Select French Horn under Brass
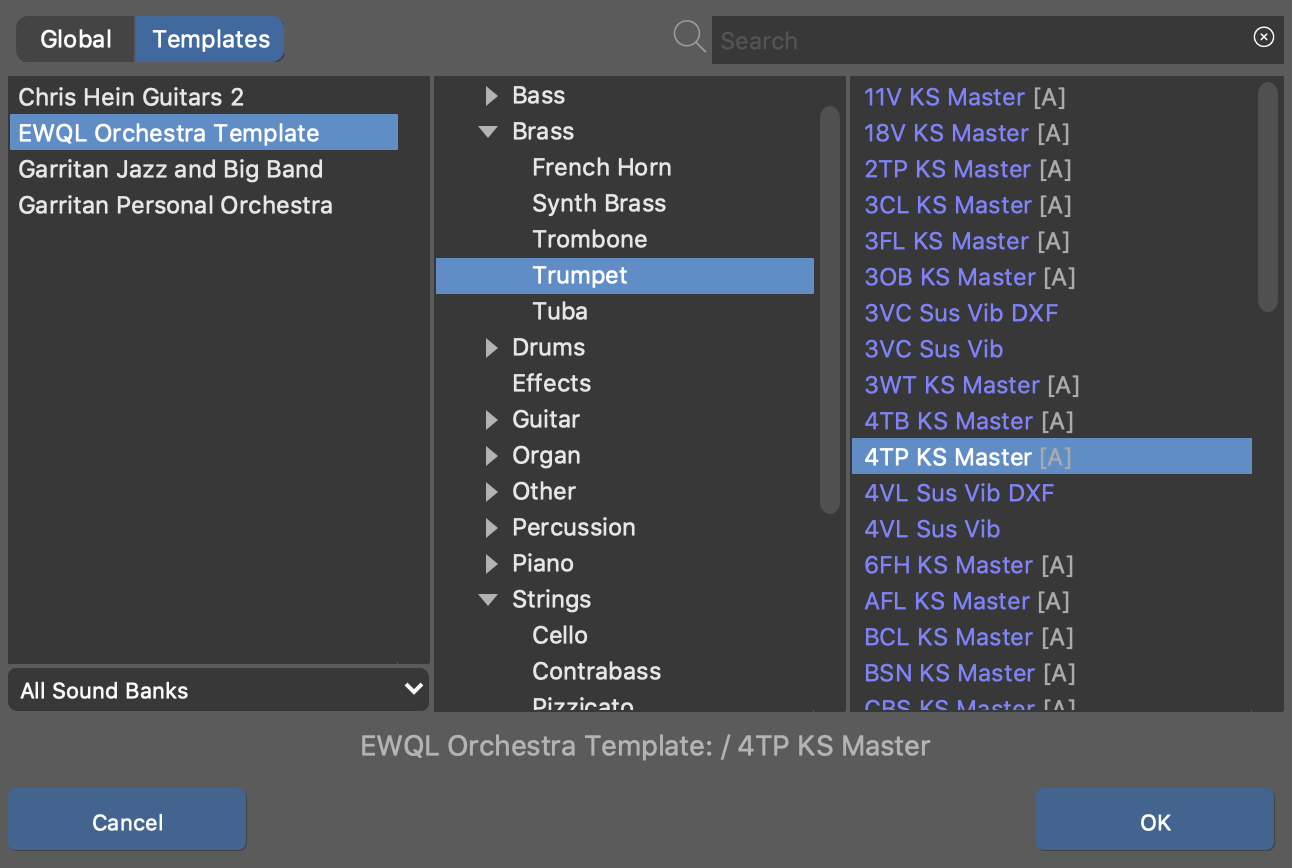The image size is (1292, 868). (601, 168)
